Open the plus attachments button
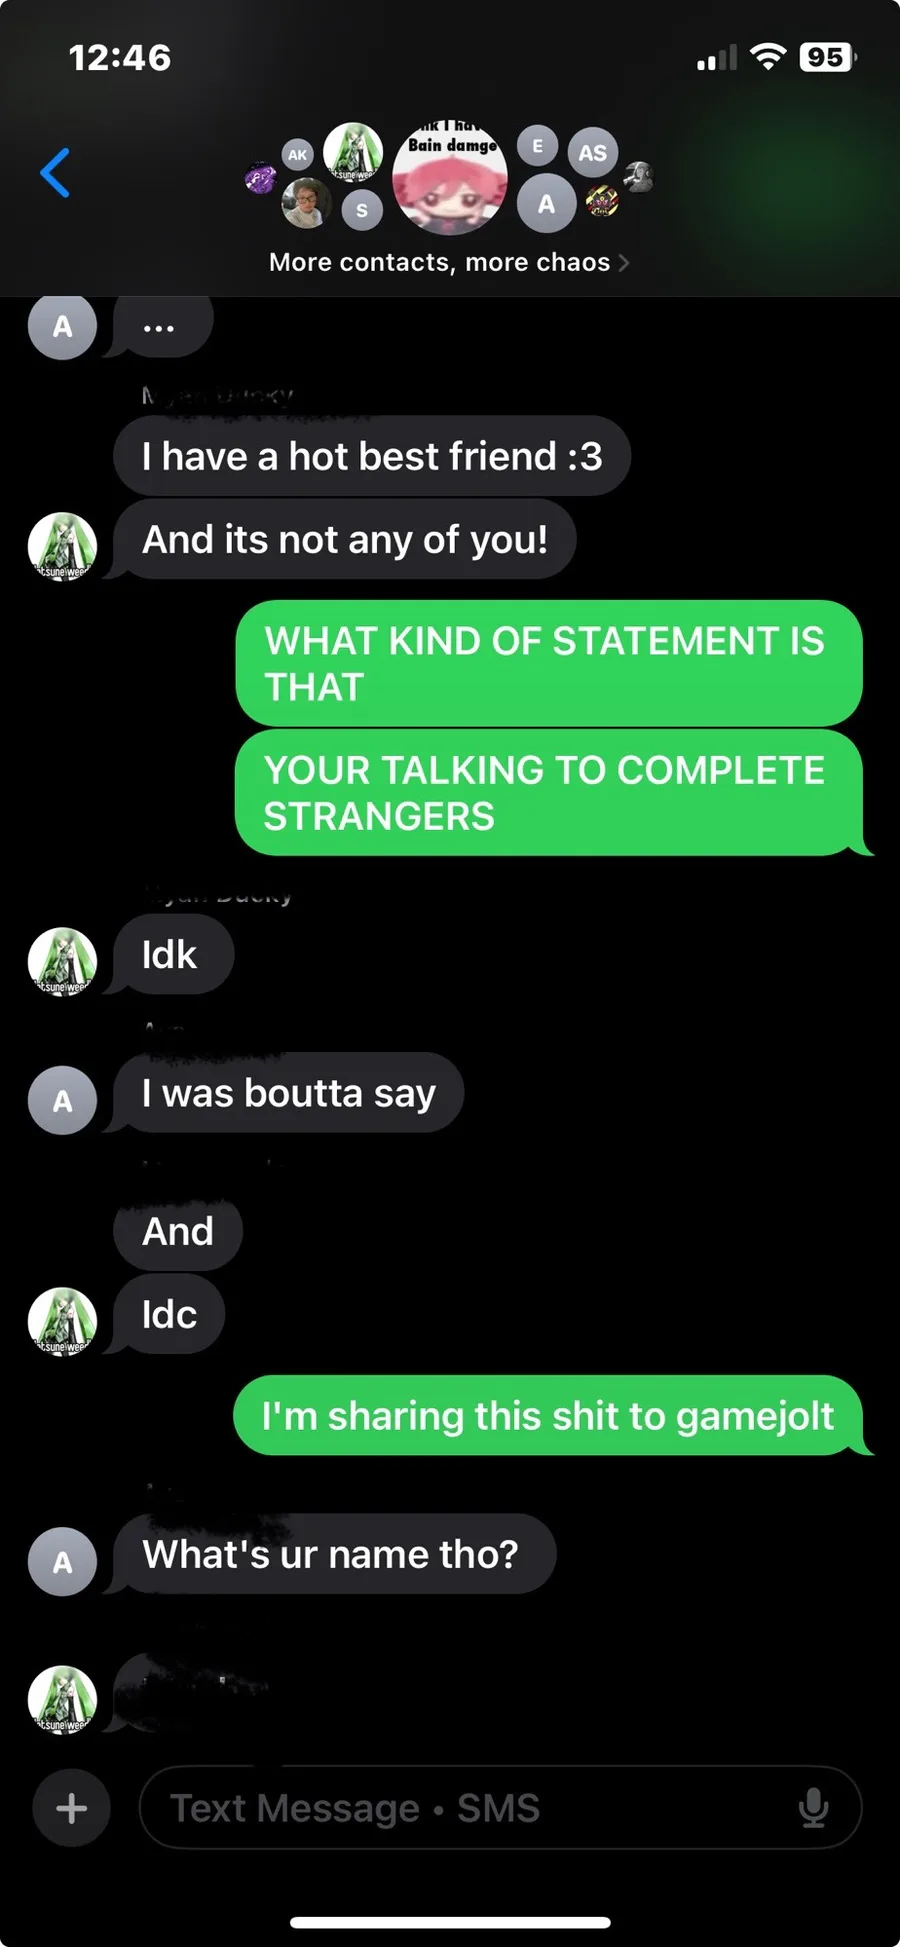 (x=71, y=1807)
